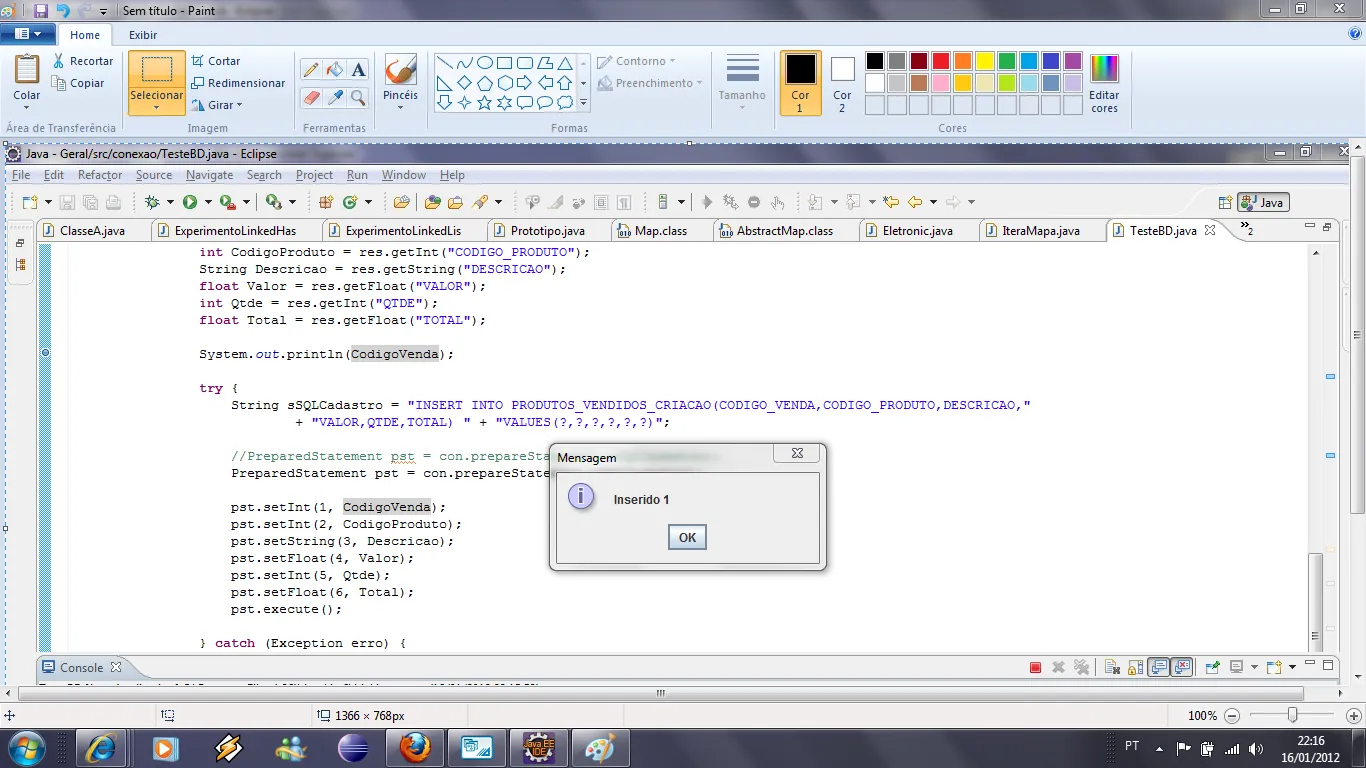
Task: Click the Recortar (cut) icon
Action: click(x=59, y=61)
